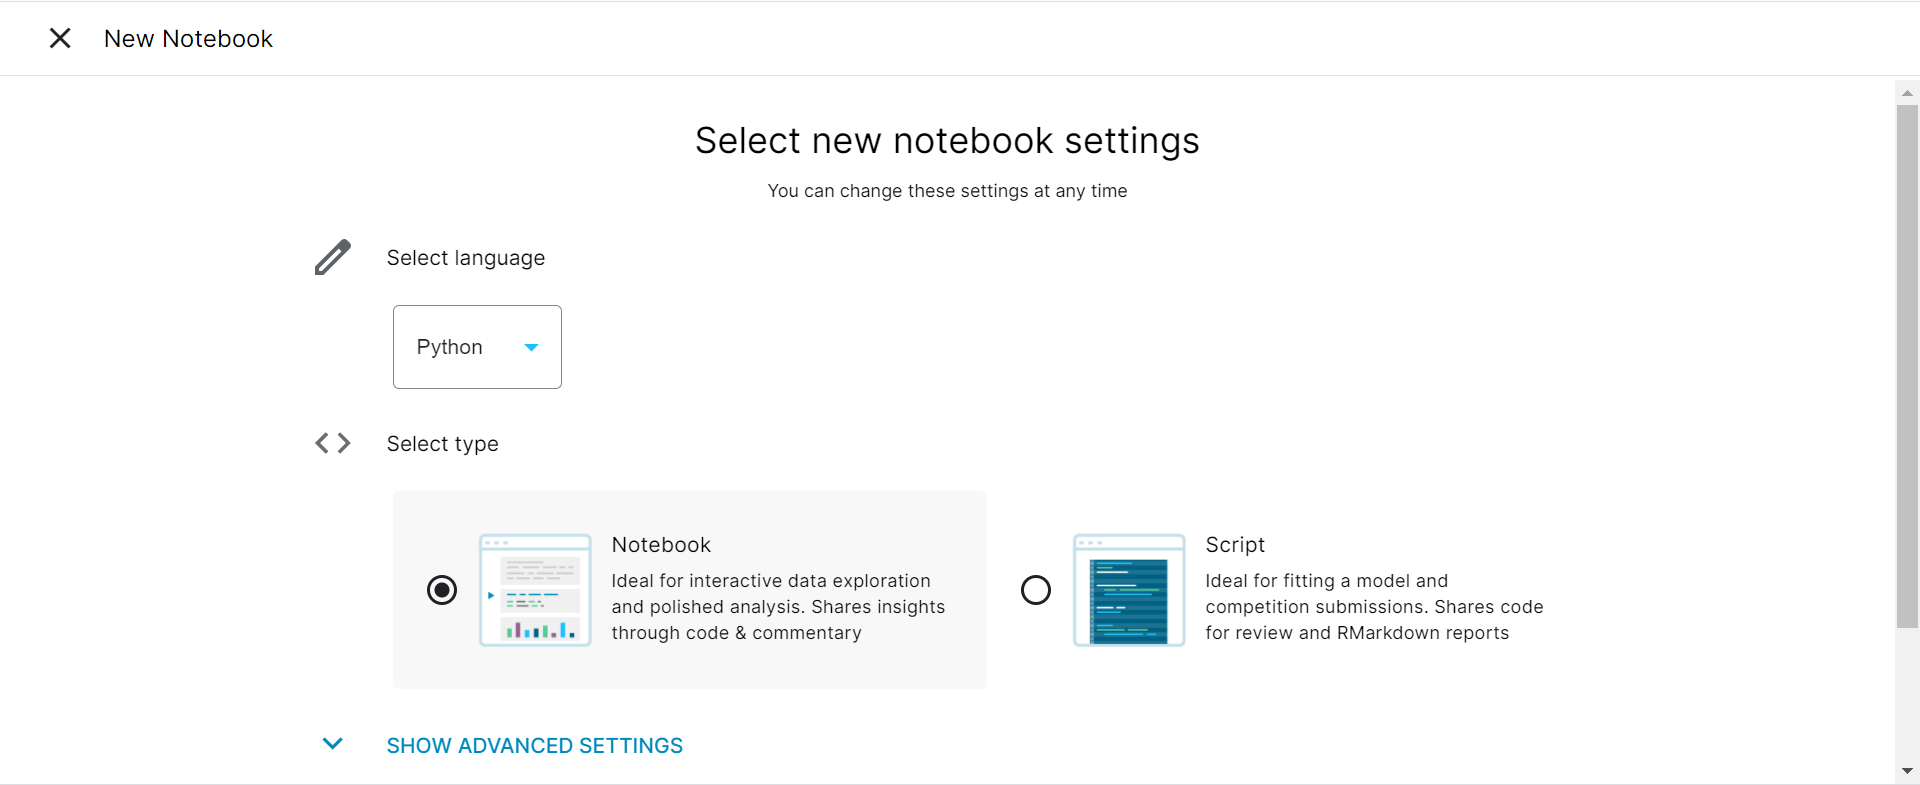Click the Notebook illustration thumbnail
The image size is (1920, 785).
pyautogui.click(x=535, y=590)
